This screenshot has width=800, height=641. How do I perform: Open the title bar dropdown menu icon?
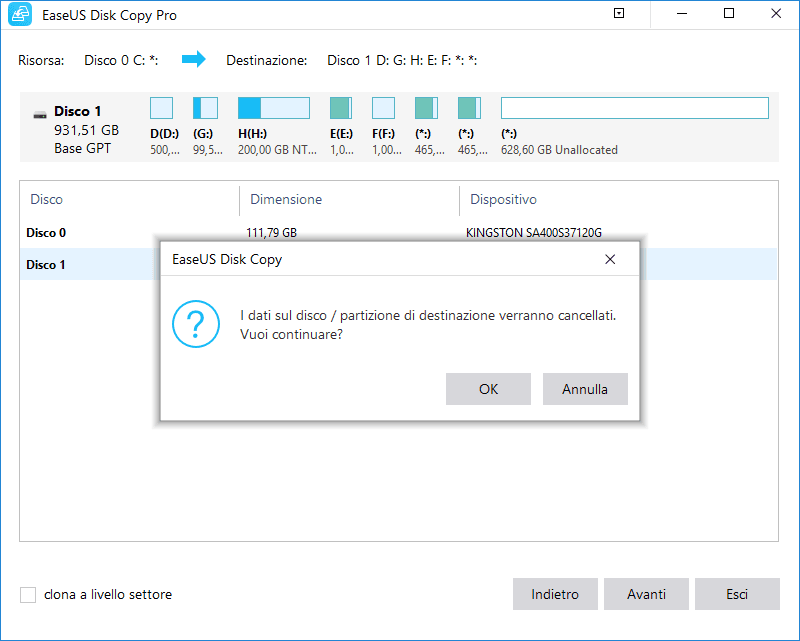(619, 13)
